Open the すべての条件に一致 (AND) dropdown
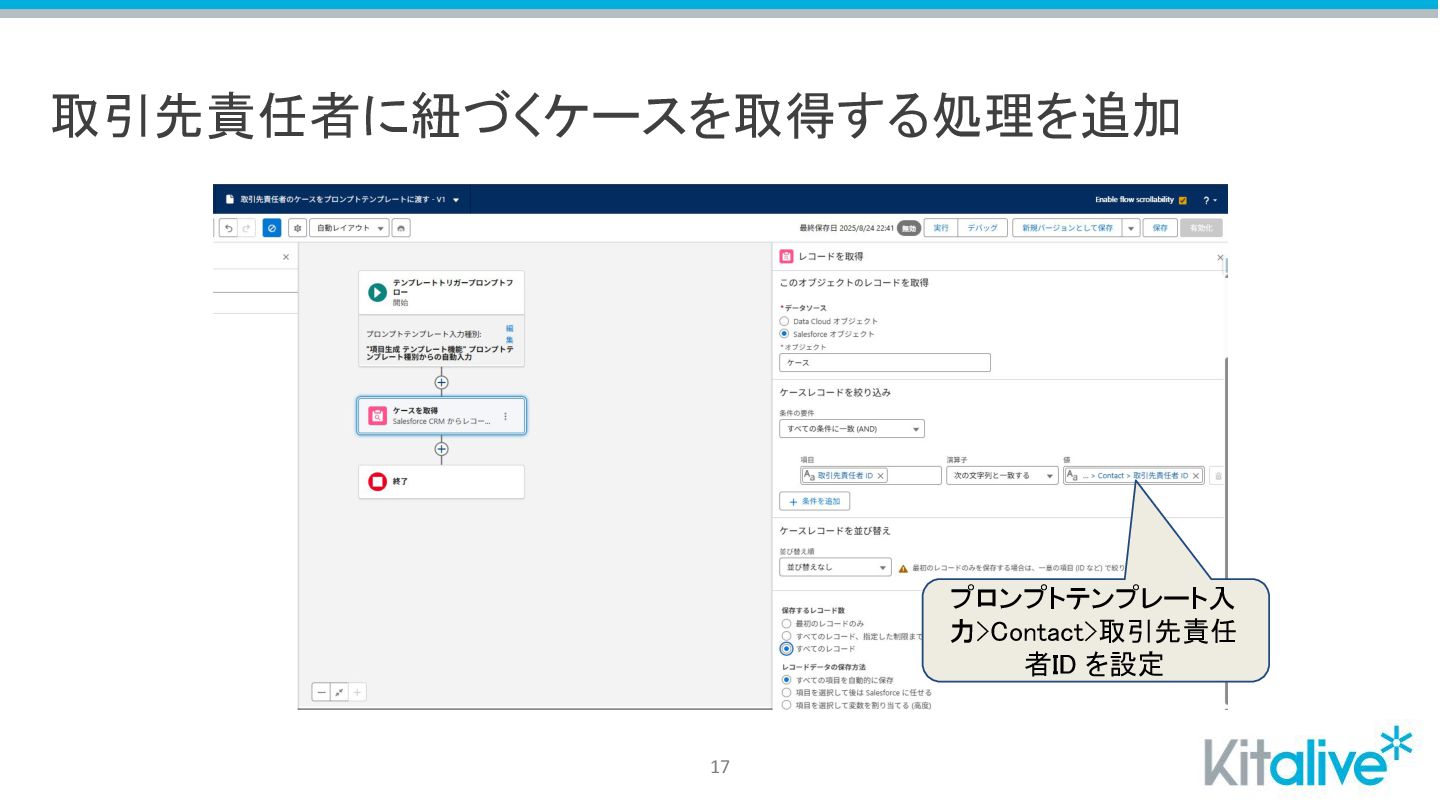This screenshot has width=1440, height=810. pyautogui.click(x=852, y=429)
